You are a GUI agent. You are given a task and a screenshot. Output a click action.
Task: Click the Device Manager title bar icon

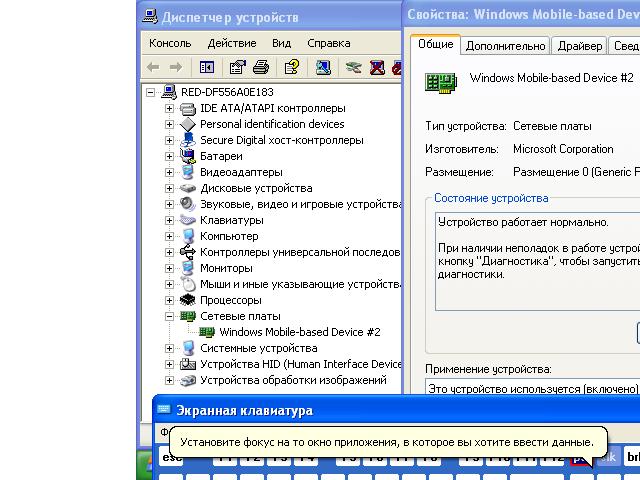click(x=150, y=16)
